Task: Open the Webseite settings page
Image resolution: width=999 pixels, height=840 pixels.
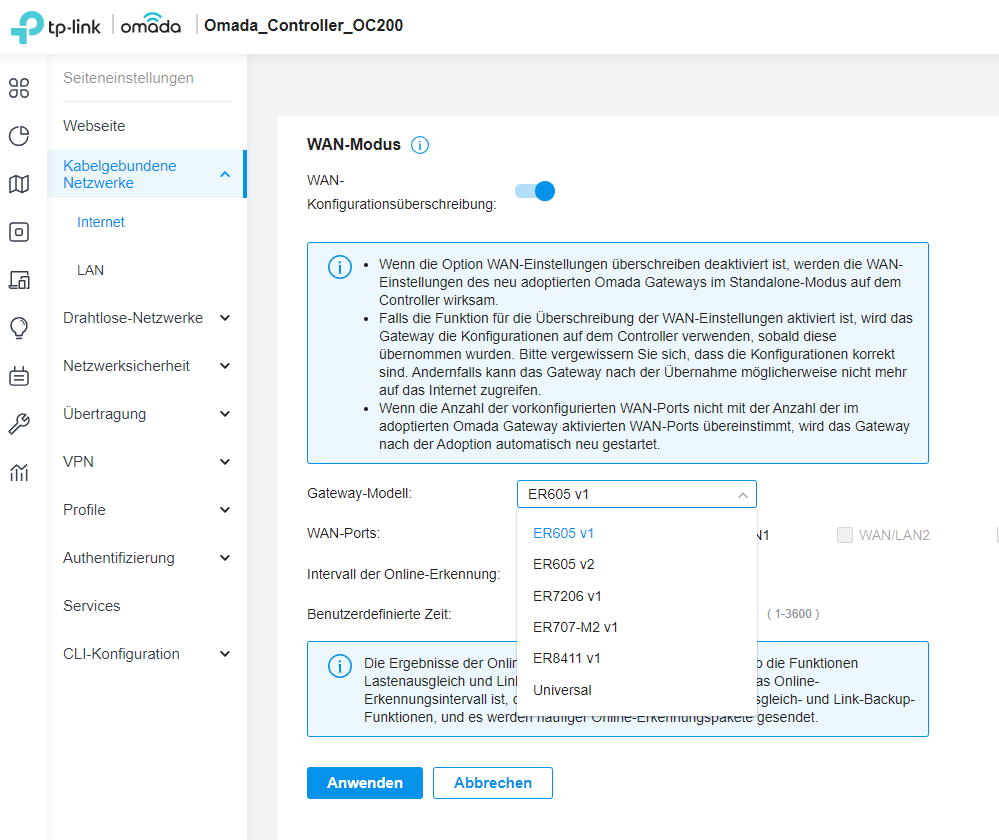Action: [94, 126]
